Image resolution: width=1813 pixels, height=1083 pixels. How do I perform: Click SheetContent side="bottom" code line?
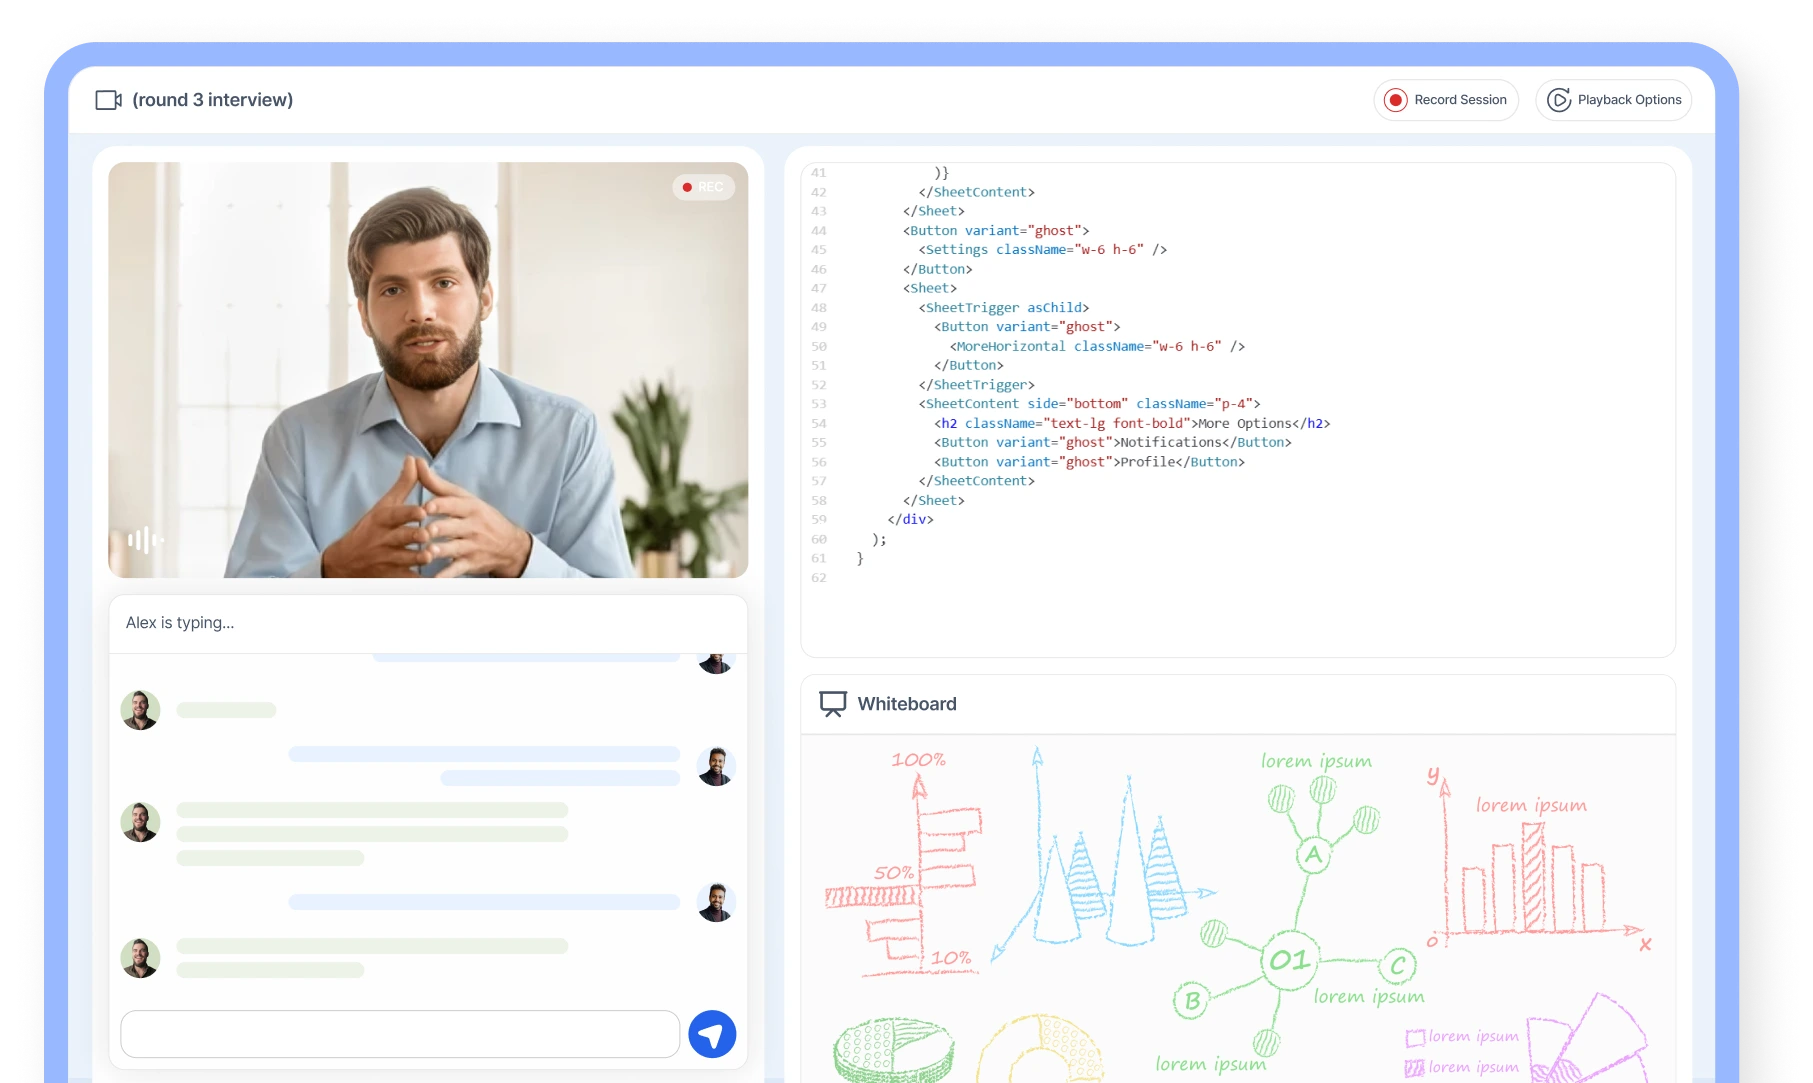click(1089, 404)
